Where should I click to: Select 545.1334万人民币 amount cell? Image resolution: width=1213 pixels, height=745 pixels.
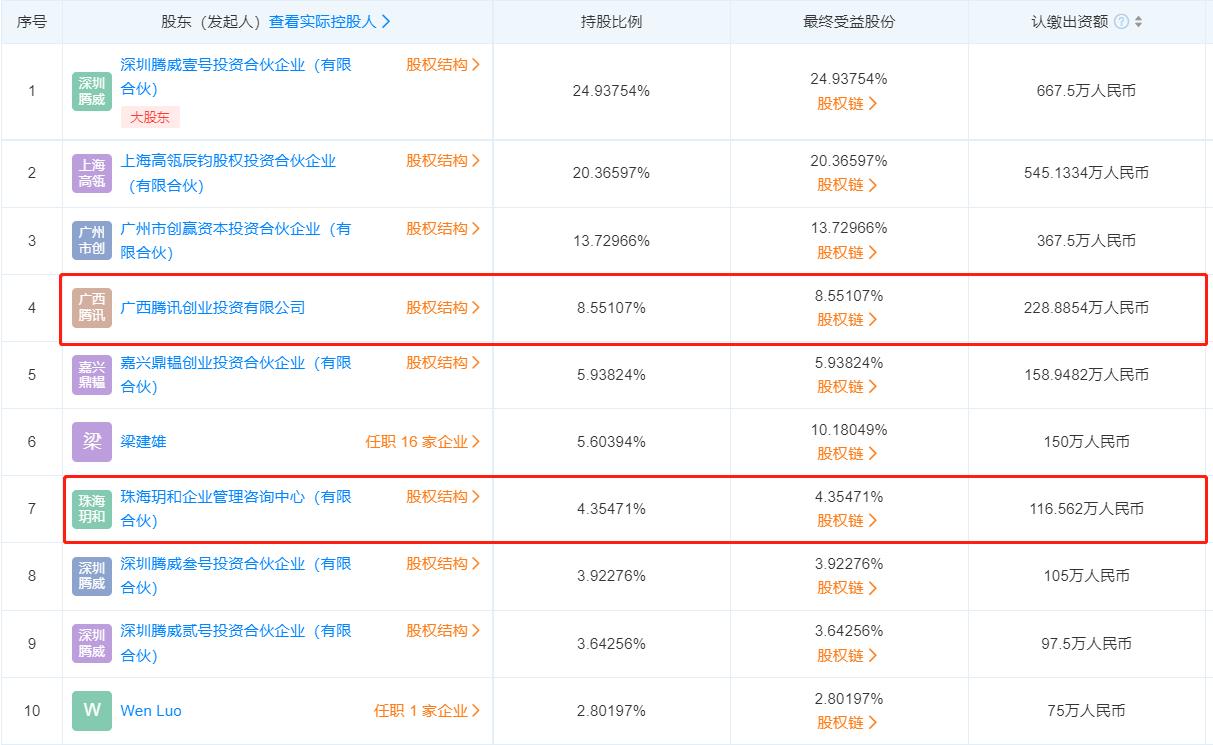[x=1086, y=173]
